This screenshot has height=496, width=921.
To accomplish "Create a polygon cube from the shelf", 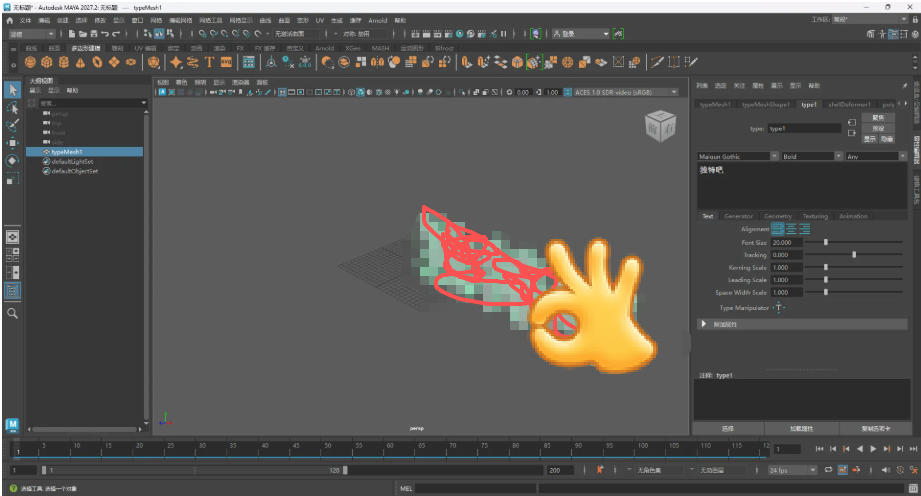I will click(47, 62).
